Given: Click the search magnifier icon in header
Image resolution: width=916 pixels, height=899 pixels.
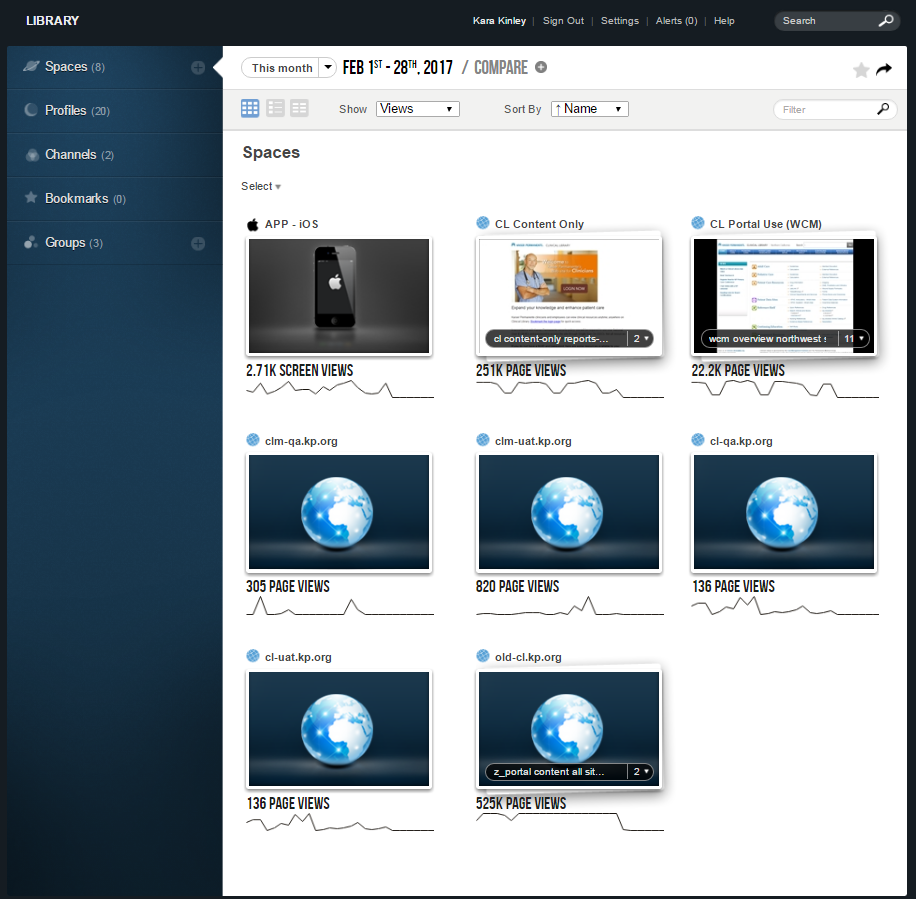Looking at the screenshot, I should click(885, 21).
